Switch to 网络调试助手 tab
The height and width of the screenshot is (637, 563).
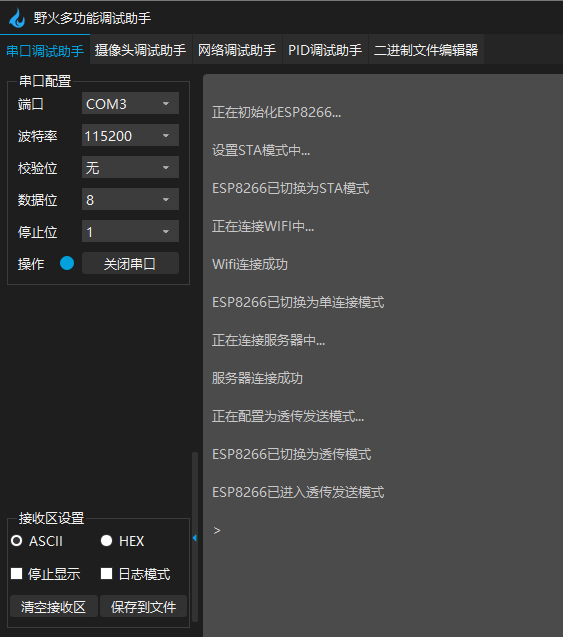tap(237, 50)
